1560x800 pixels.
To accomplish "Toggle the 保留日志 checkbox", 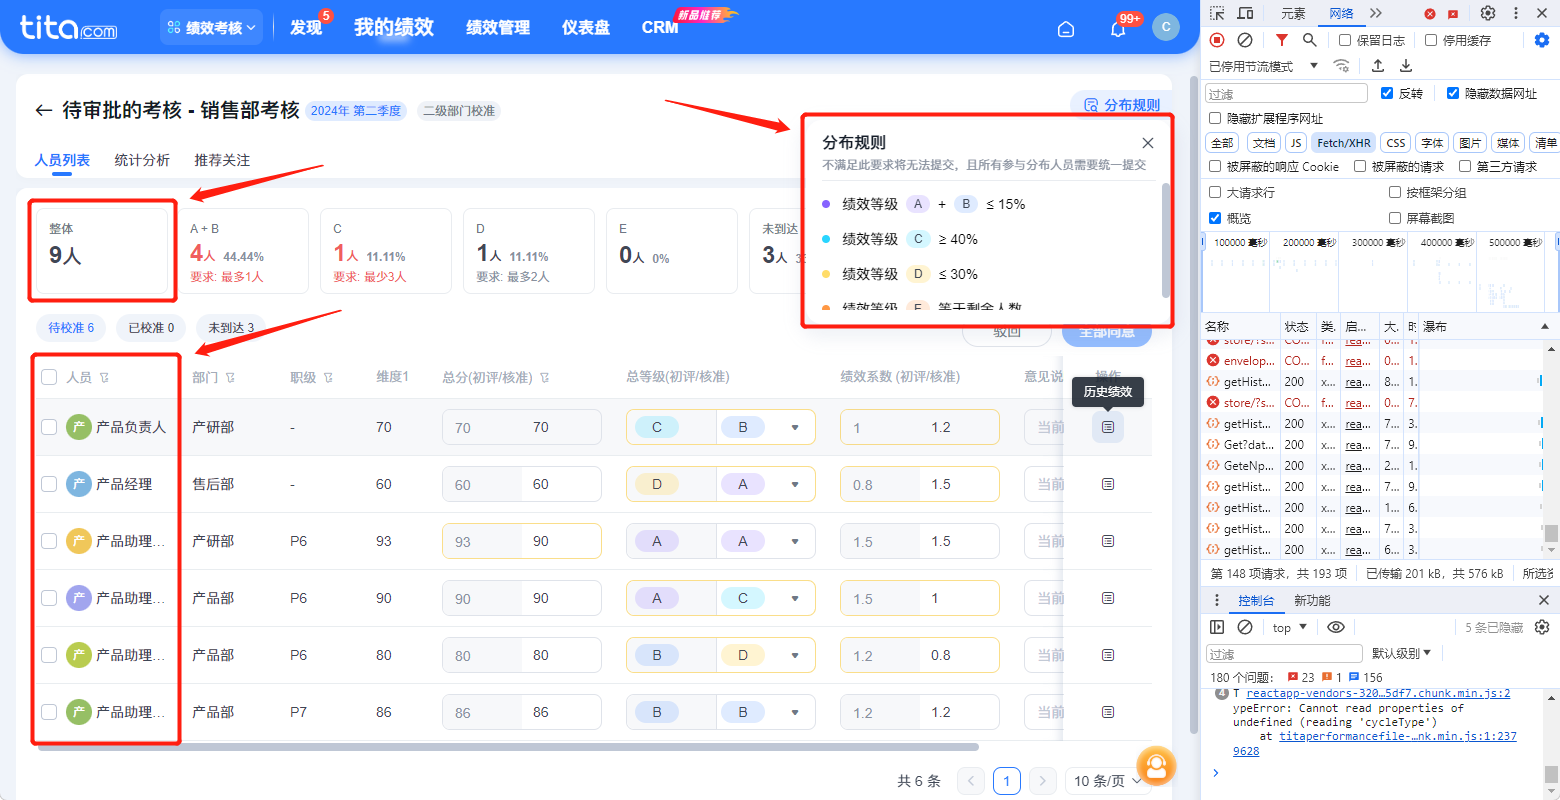I will coord(1345,40).
